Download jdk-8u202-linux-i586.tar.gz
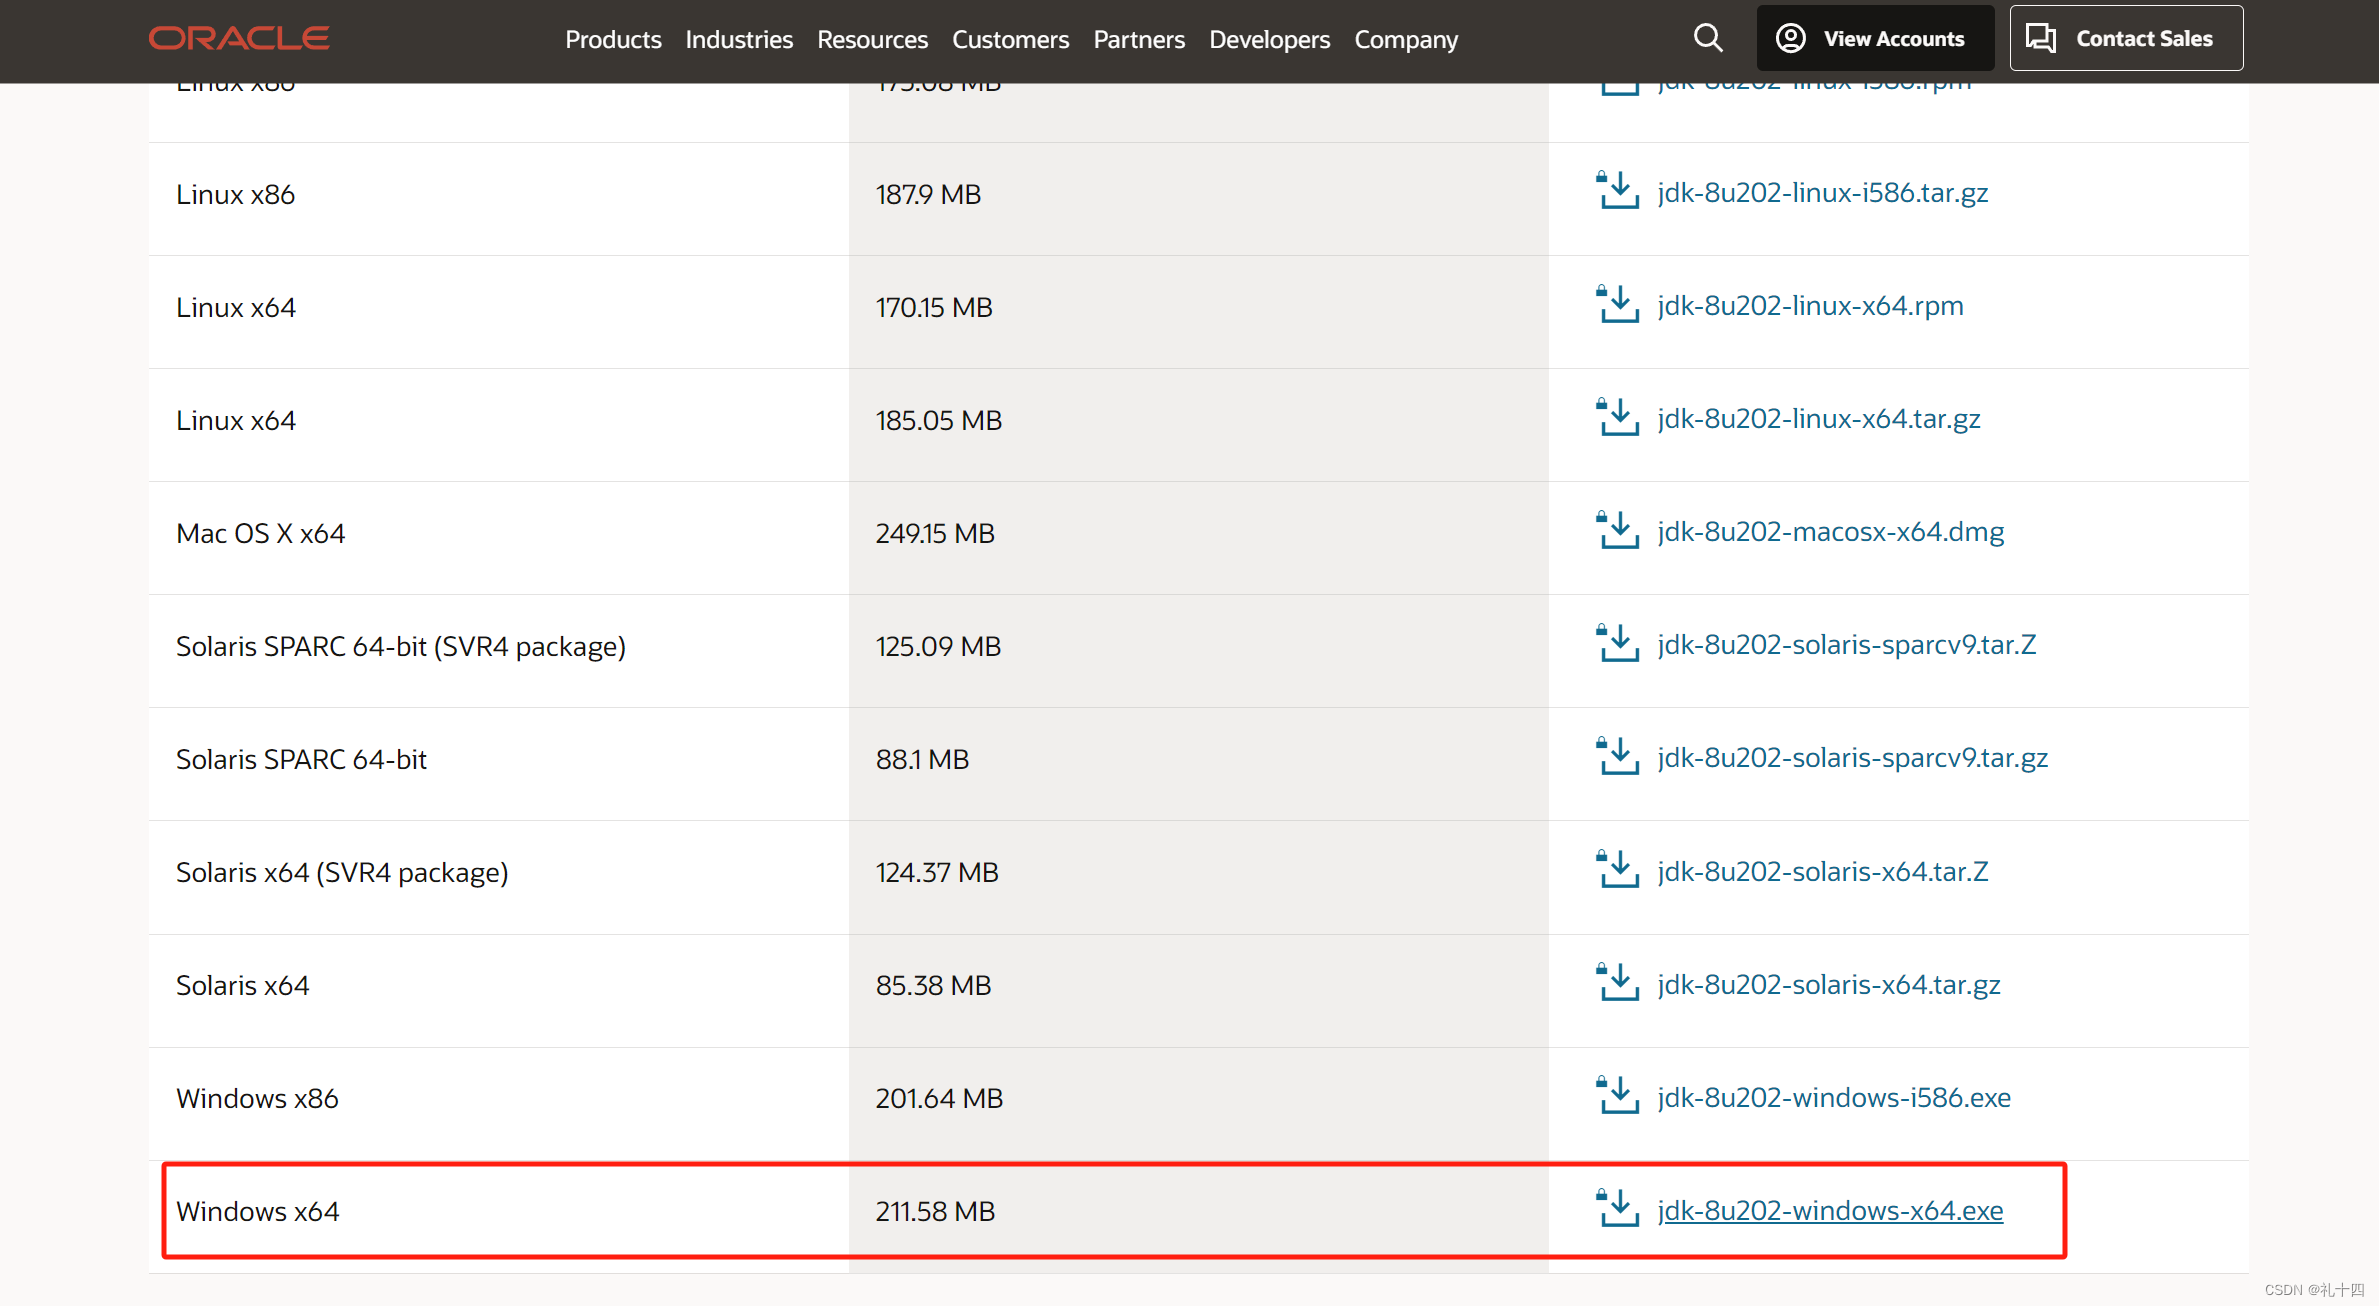This screenshot has width=2379, height=1306. [x=1822, y=192]
